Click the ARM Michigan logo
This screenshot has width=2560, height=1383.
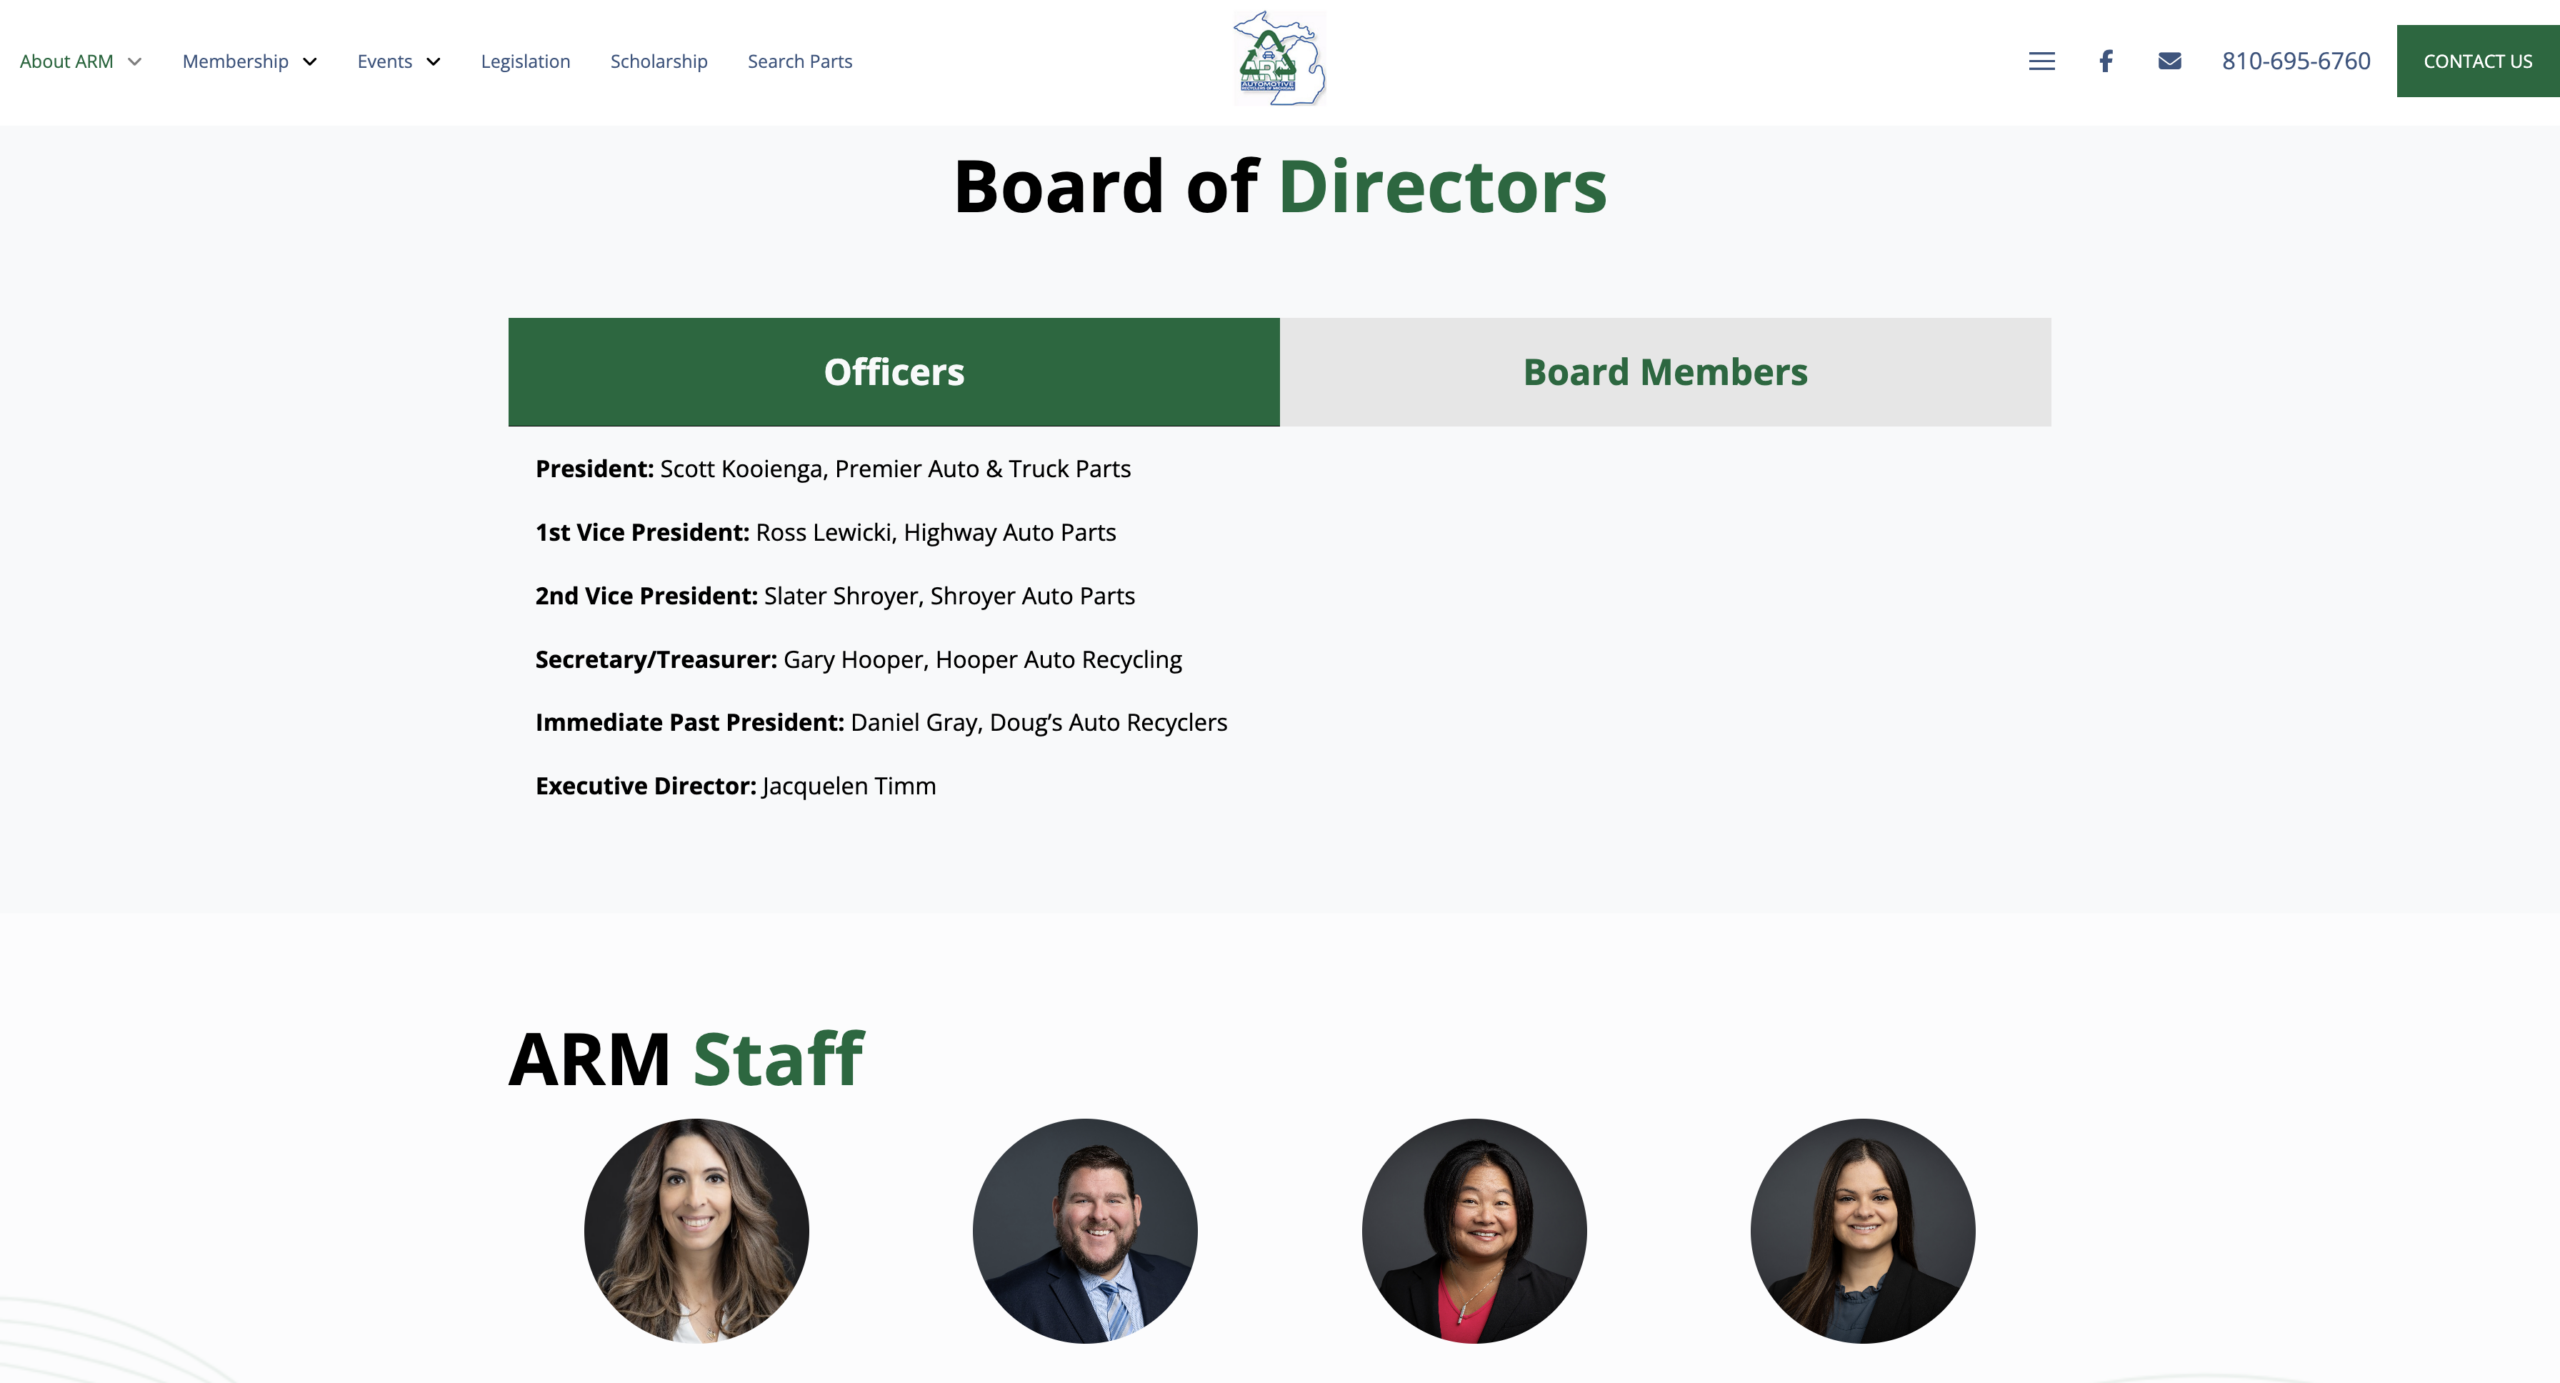tap(1279, 60)
